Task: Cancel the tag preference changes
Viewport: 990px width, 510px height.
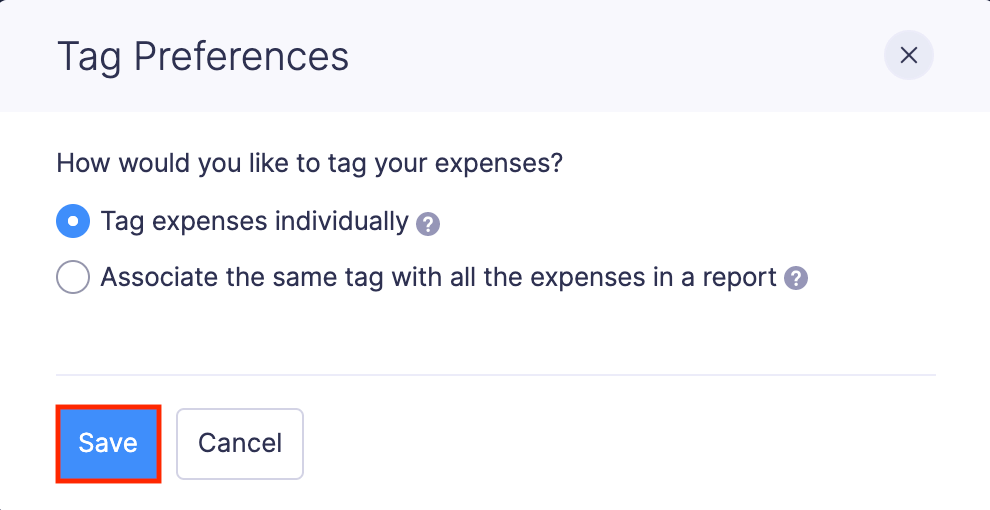Action: [240, 443]
